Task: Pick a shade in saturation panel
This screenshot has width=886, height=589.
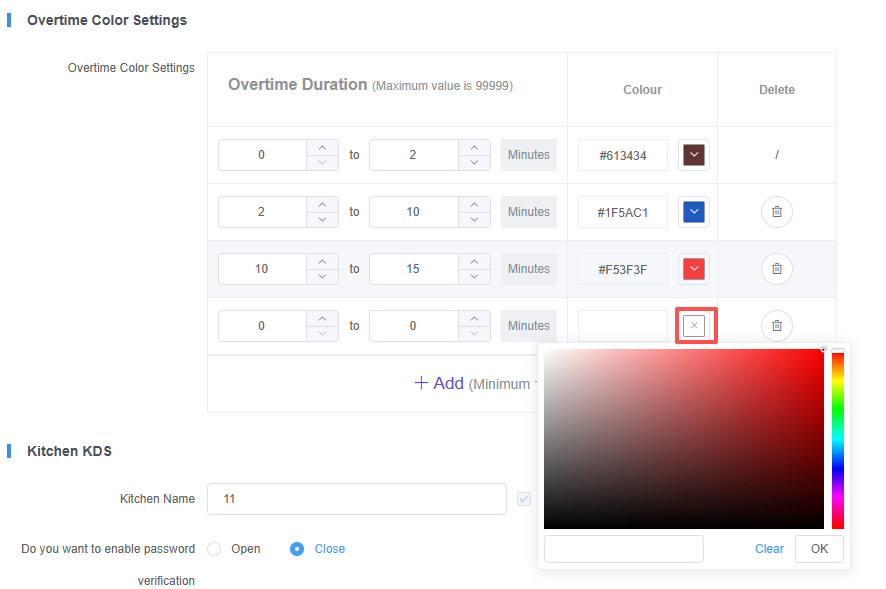Action: pyautogui.click(x=683, y=438)
